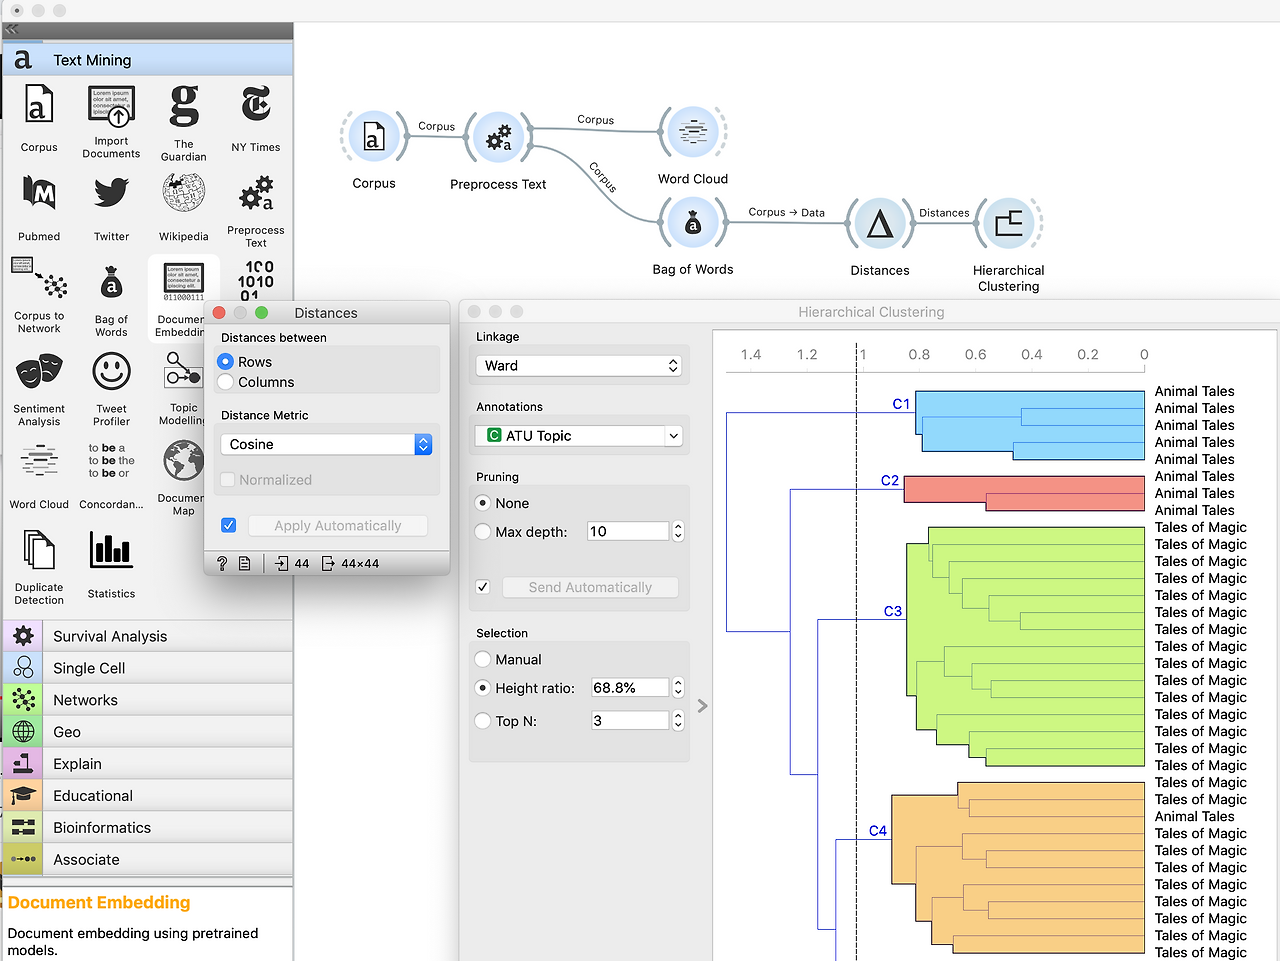Select the NY Times widget
Image resolution: width=1280 pixels, height=961 pixels.
tap(256, 118)
